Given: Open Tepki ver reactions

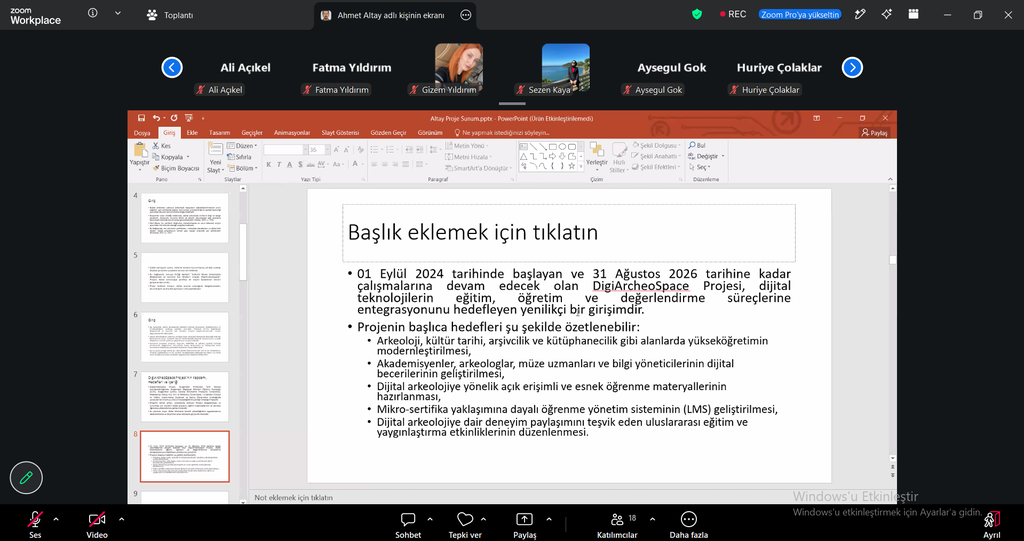Looking at the screenshot, I should (x=465, y=524).
